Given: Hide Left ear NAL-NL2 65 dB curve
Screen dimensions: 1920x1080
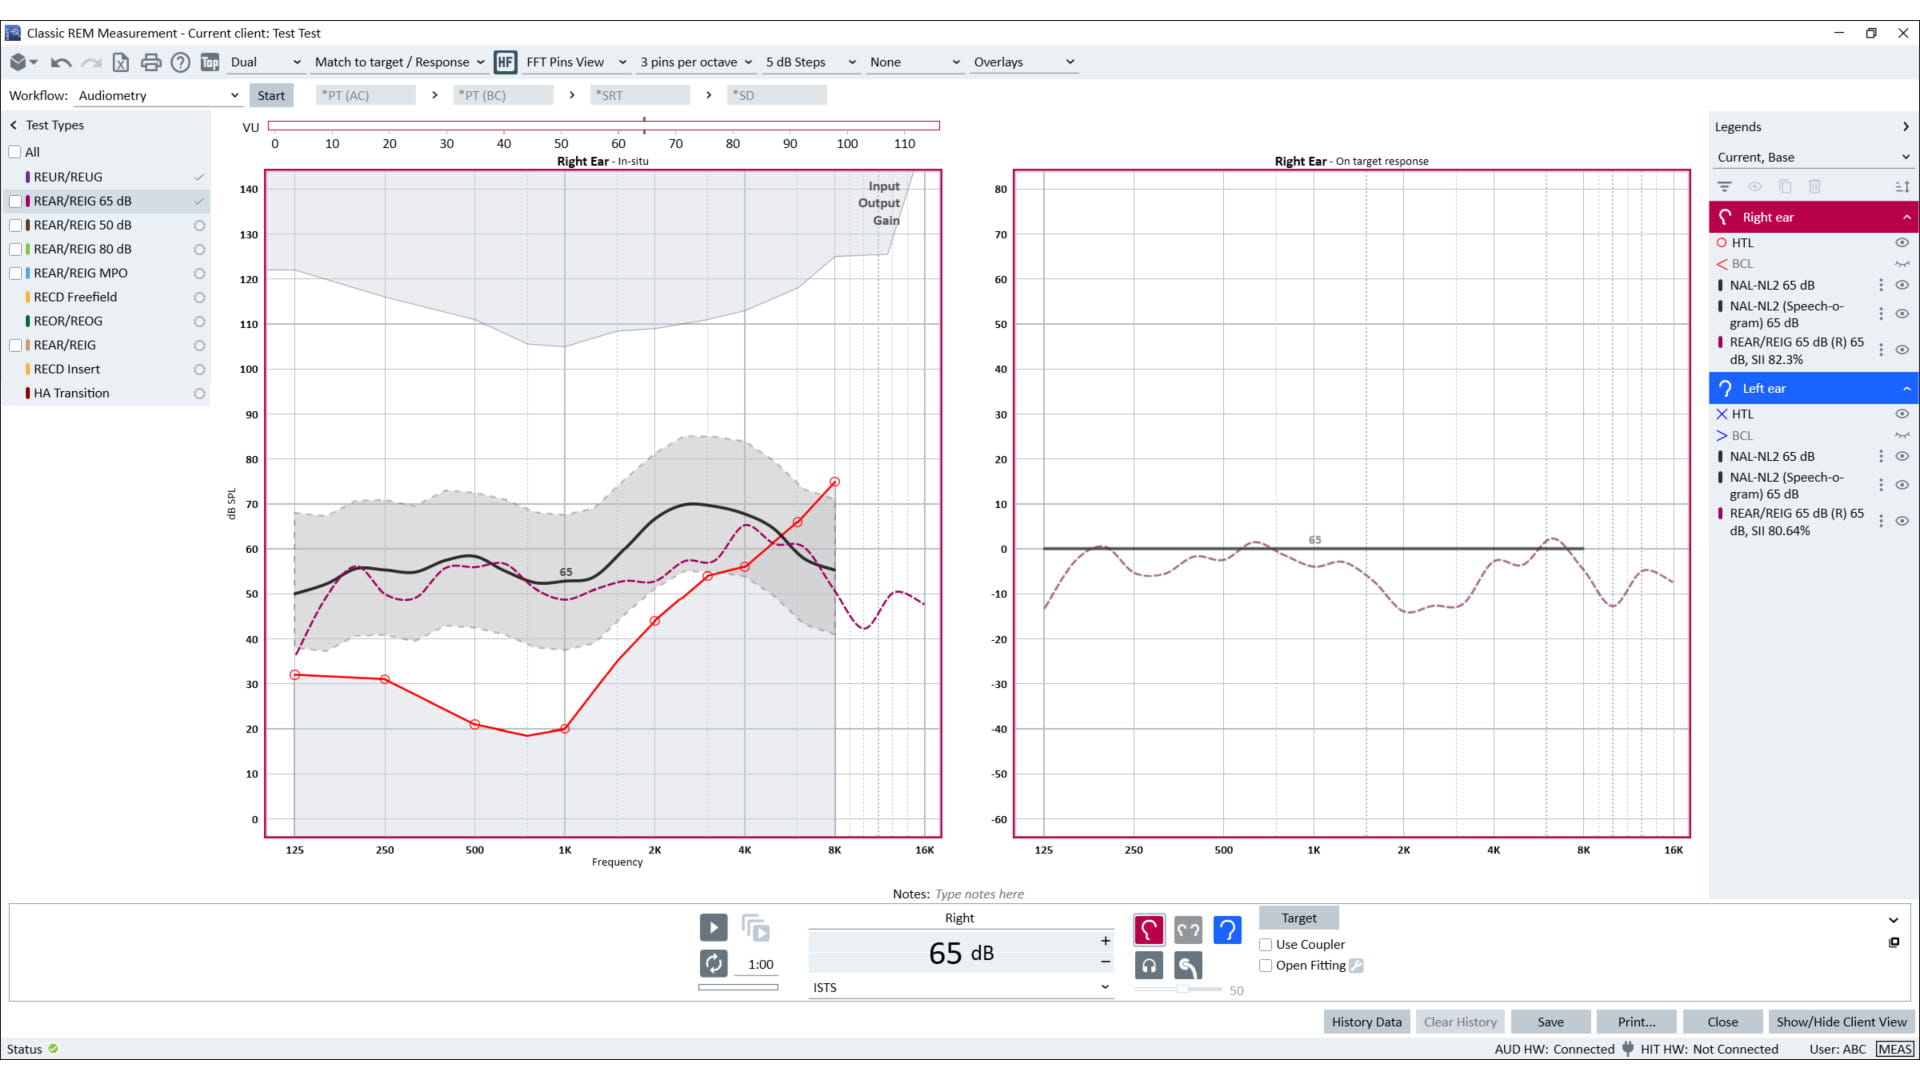Looking at the screenshot, I should 1902,457.
